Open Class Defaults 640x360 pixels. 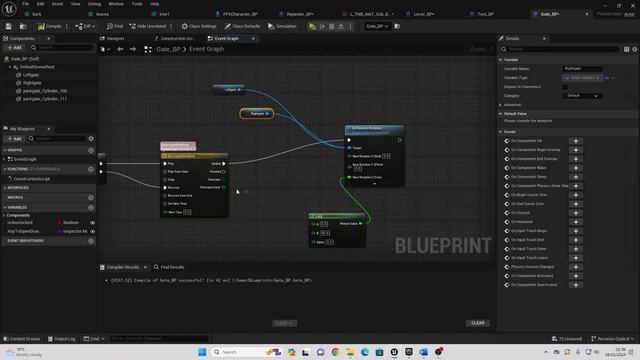click(242, 26)
